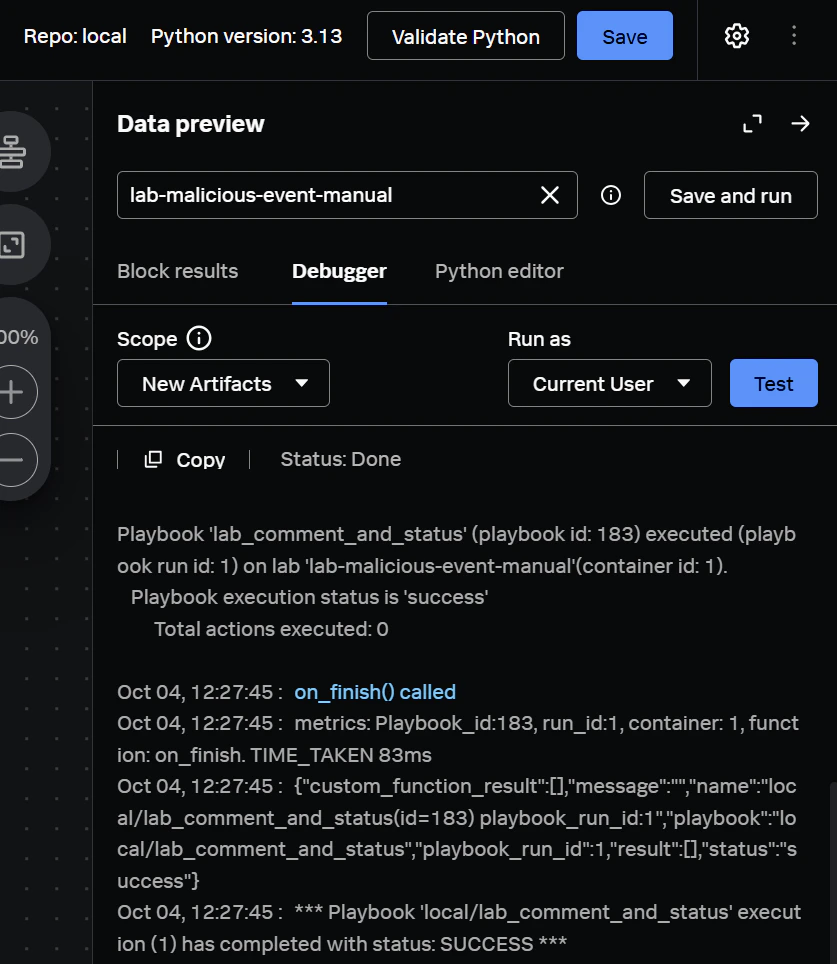Click the 'Repo: local' label
The image size is (837, 964).
[x=75, y=36]
